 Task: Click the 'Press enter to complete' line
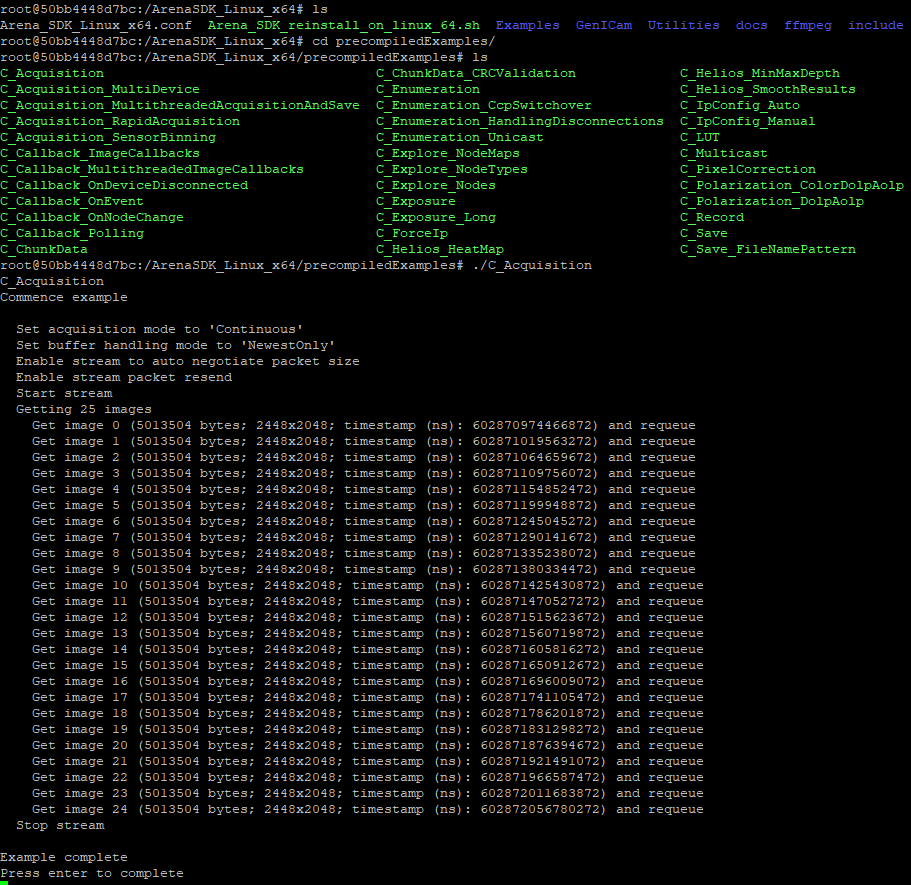(92, 873)
